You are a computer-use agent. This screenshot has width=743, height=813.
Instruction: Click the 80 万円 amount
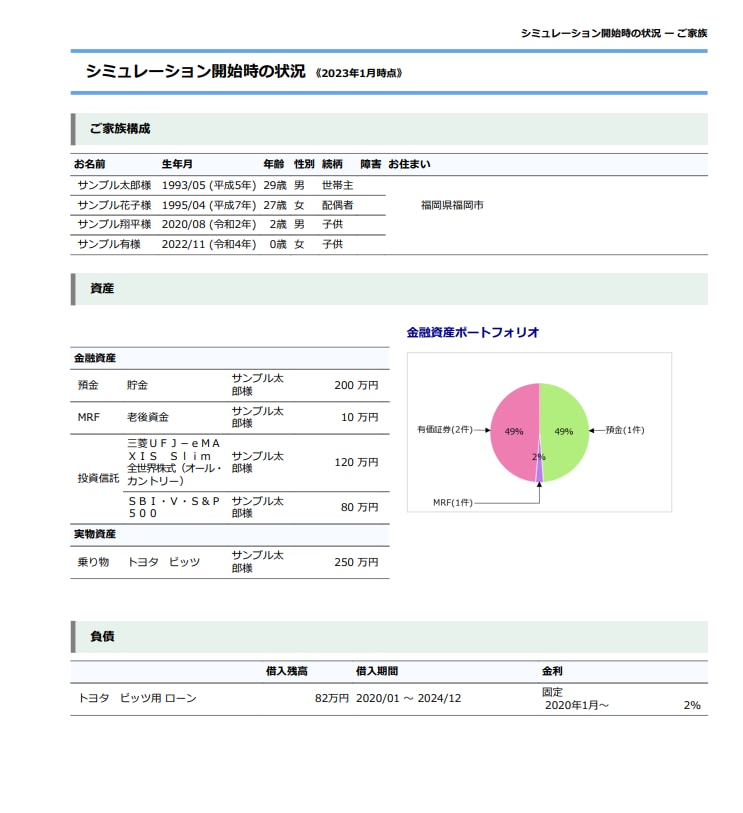click(x=359, y=507)
